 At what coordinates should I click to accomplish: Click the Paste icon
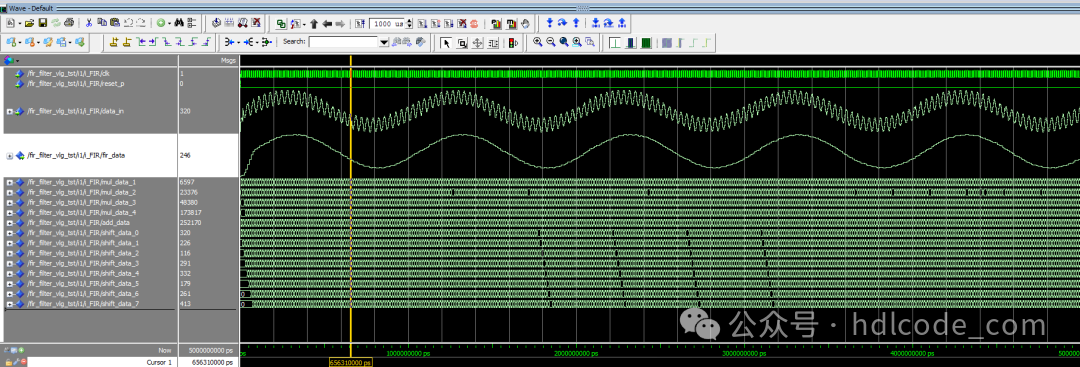(115, 23)
